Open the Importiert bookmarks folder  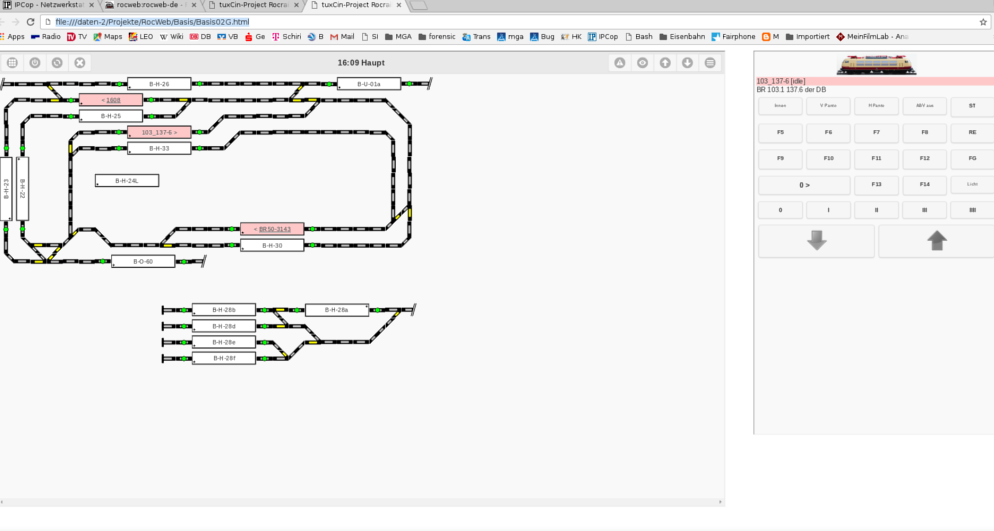point(807,37)
